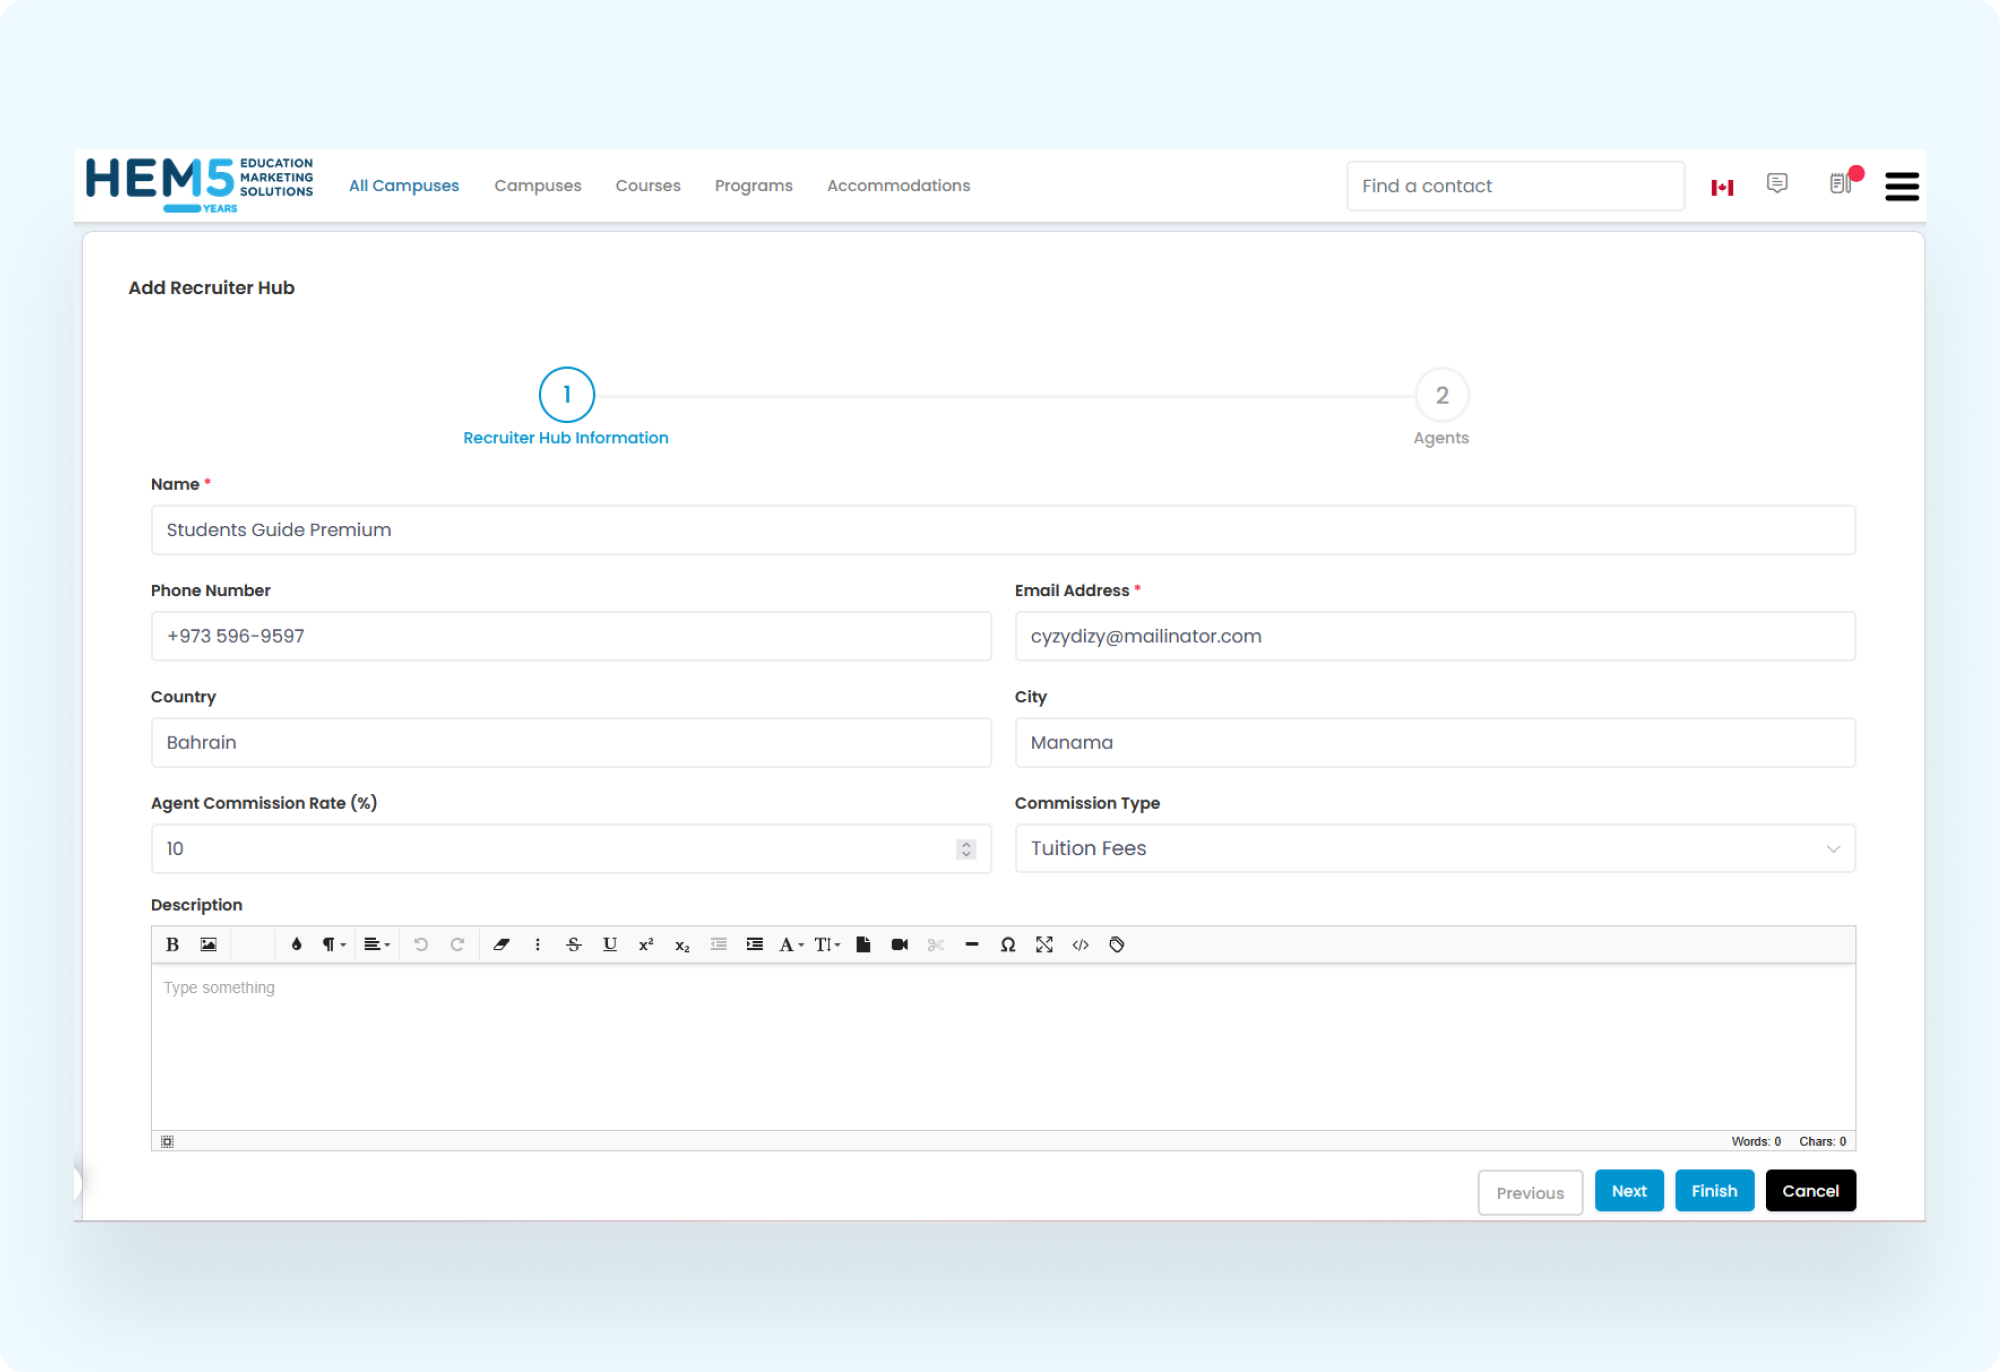Screen dimensions: 2000x1372
Task: Toggle superscript formatting
Action: click(x=646, y=944)
